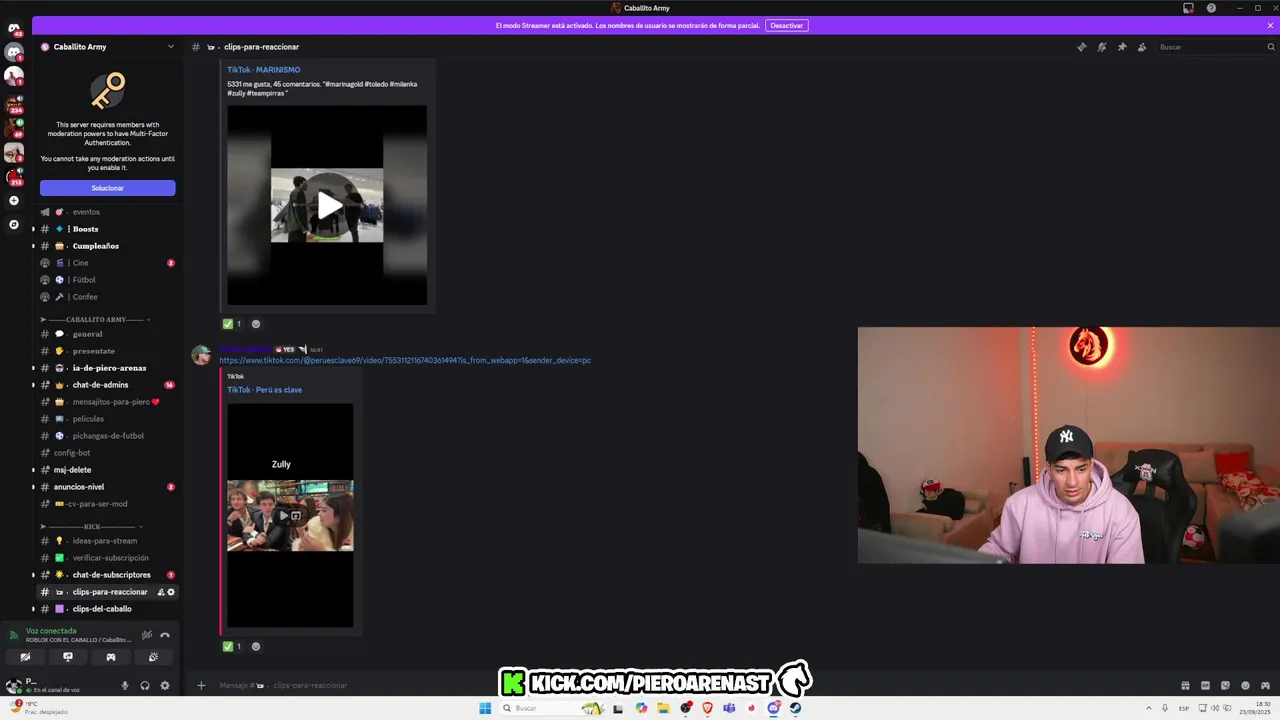The width and height of the screenshot is (1280, 720).
Task: Open the clips-del-caballo channel
Action: [107, 609]
